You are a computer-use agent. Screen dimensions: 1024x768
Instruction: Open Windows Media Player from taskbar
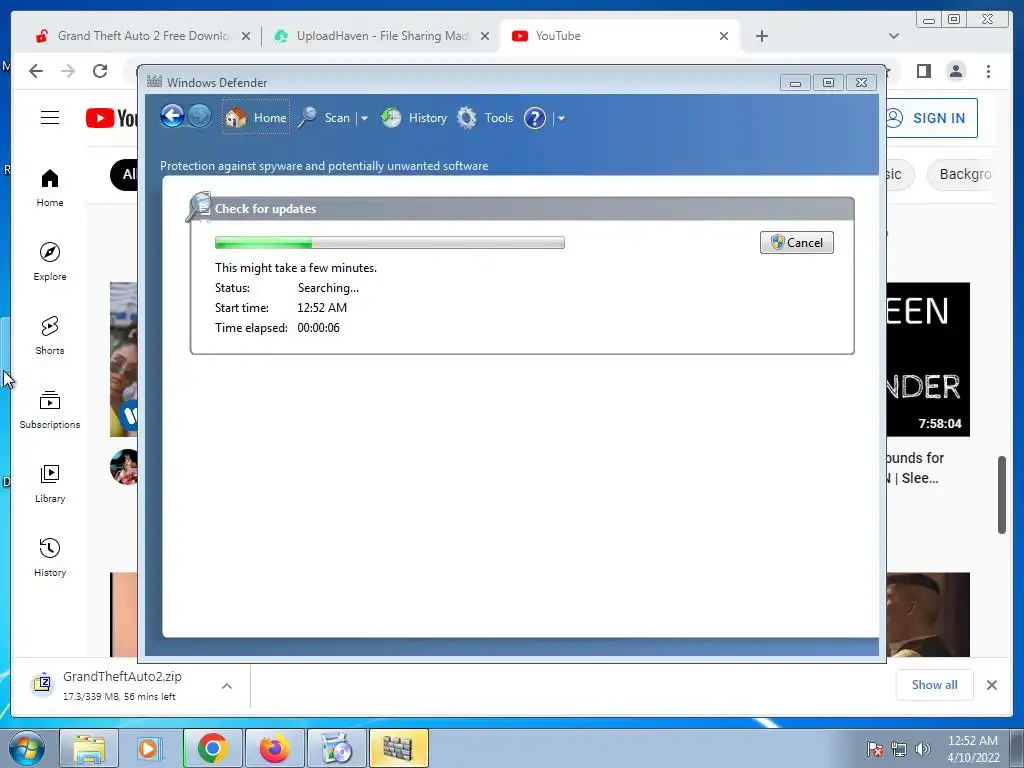coord(150,748)
